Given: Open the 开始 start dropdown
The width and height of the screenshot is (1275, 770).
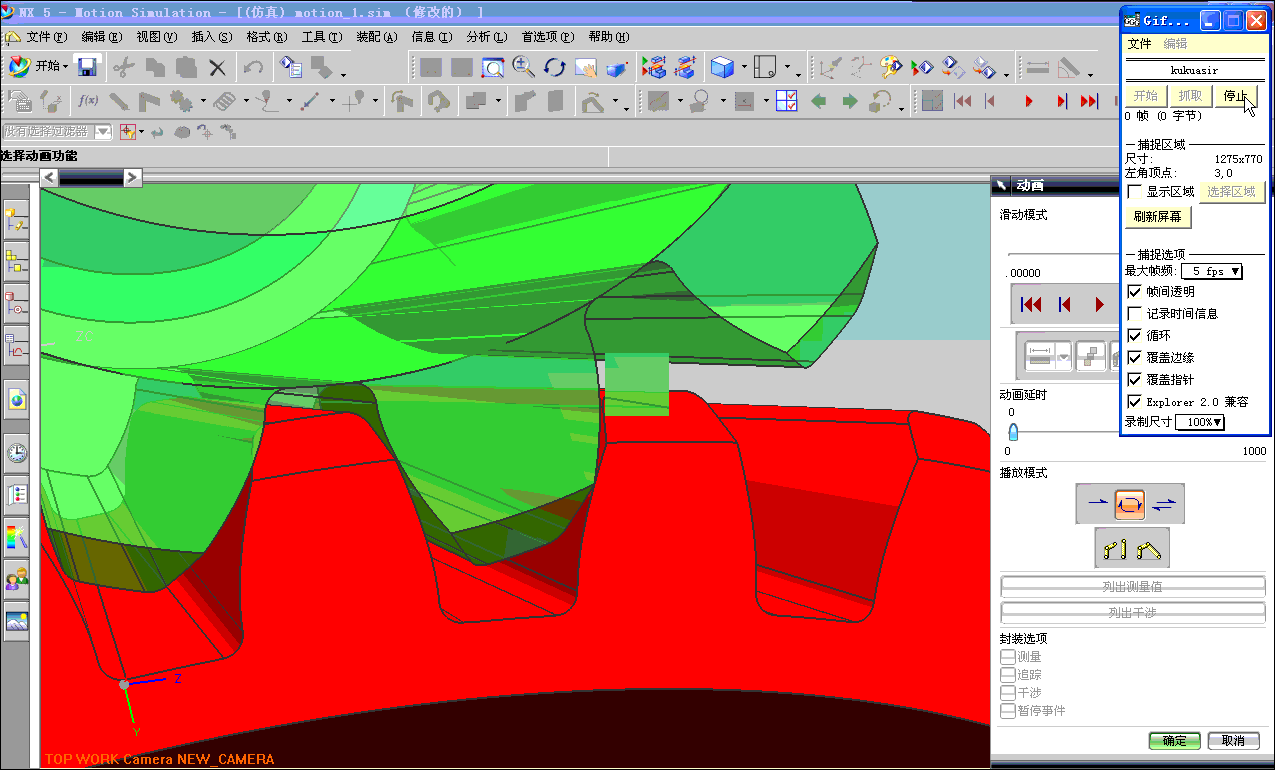Looking at the screenshot, I should [39, 67].
